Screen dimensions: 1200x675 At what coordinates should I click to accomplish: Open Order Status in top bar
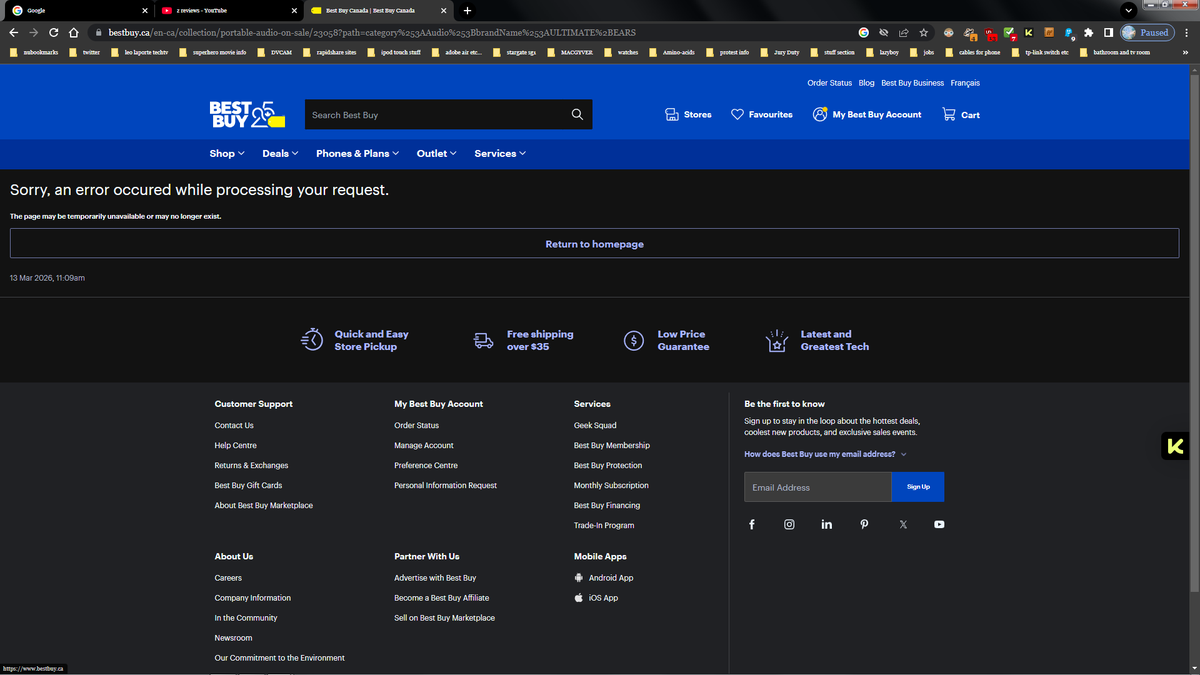(x=830, y=83)
